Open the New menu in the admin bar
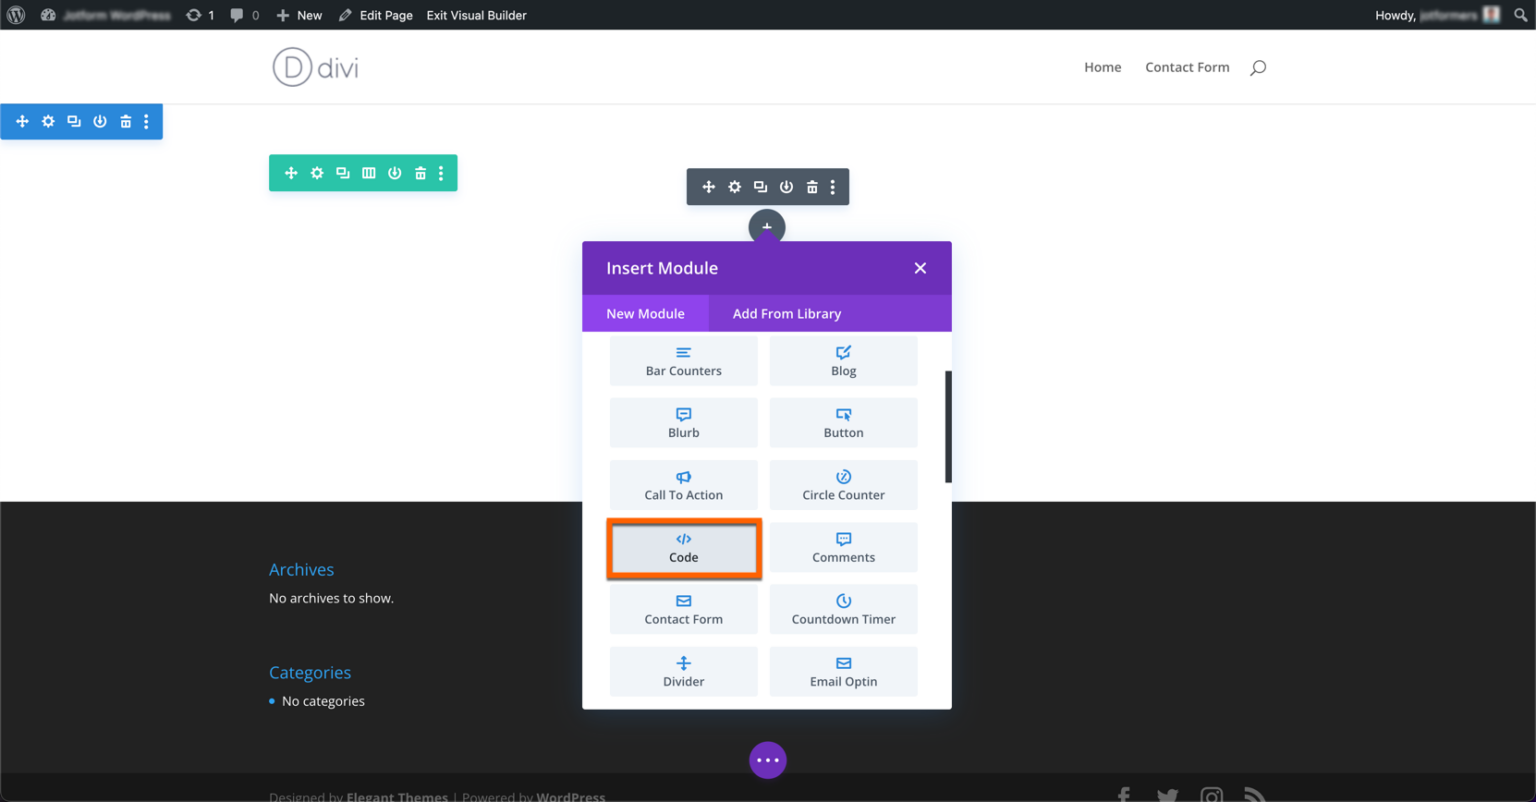 298,15
